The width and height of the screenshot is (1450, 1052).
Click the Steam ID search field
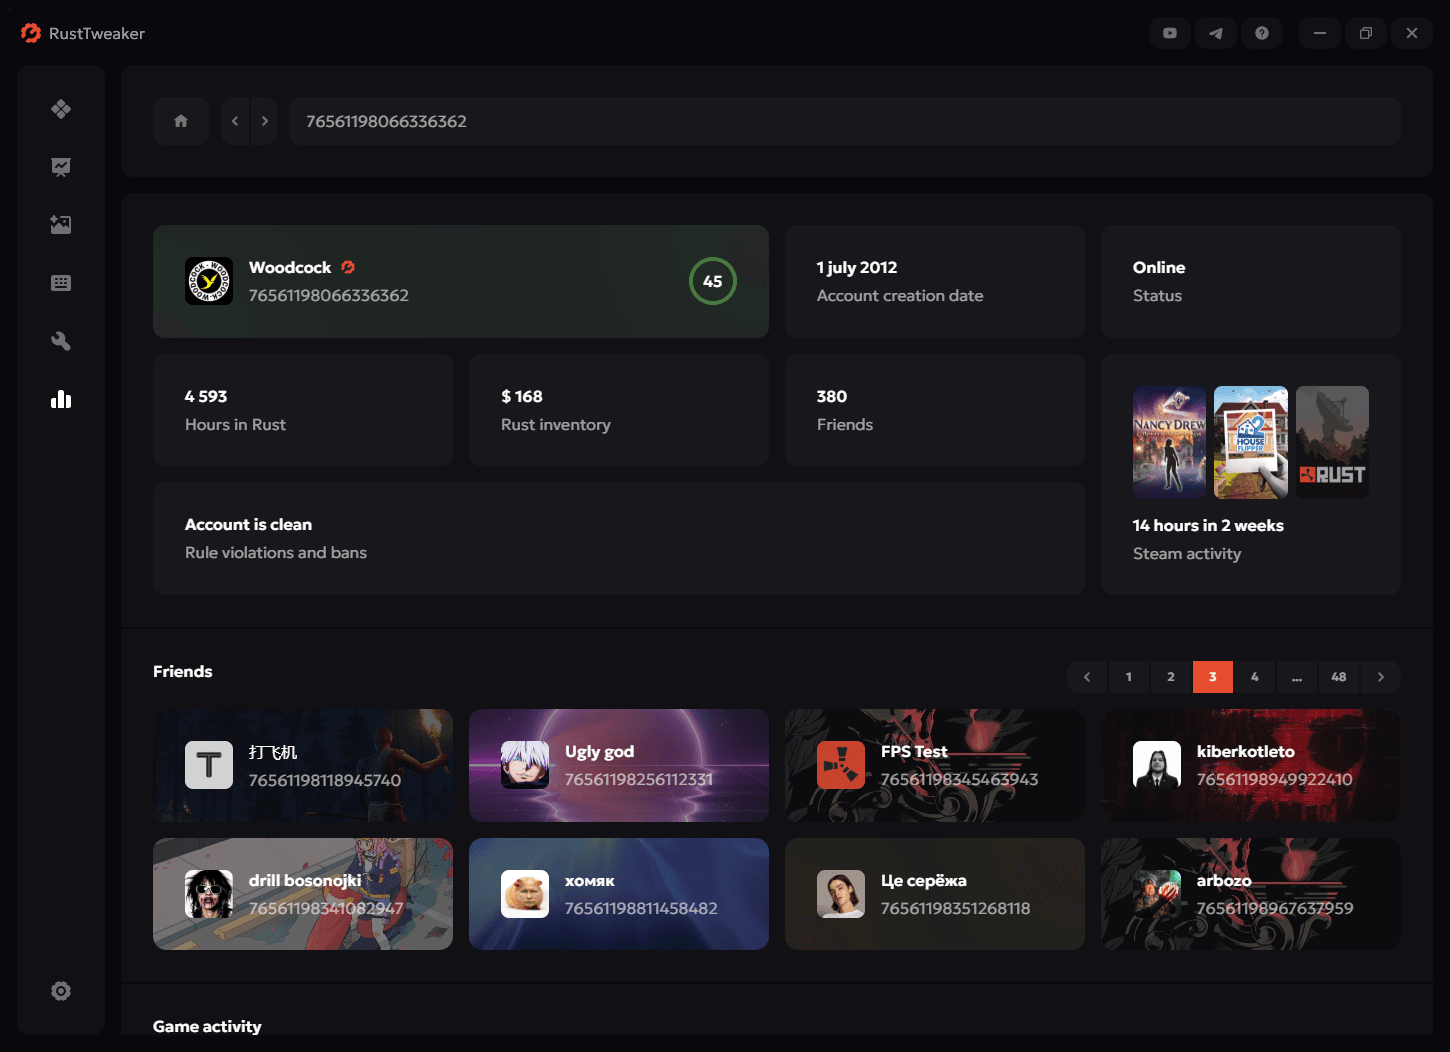[844, 121]
